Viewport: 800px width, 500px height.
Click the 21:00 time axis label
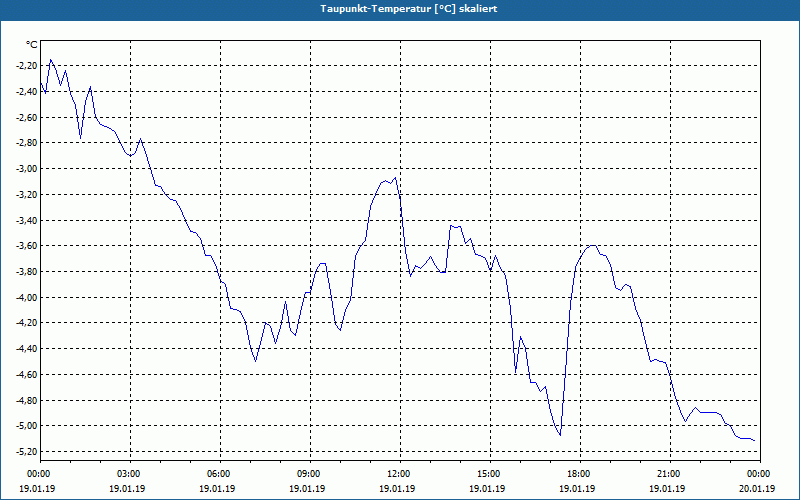pos(670,474)
